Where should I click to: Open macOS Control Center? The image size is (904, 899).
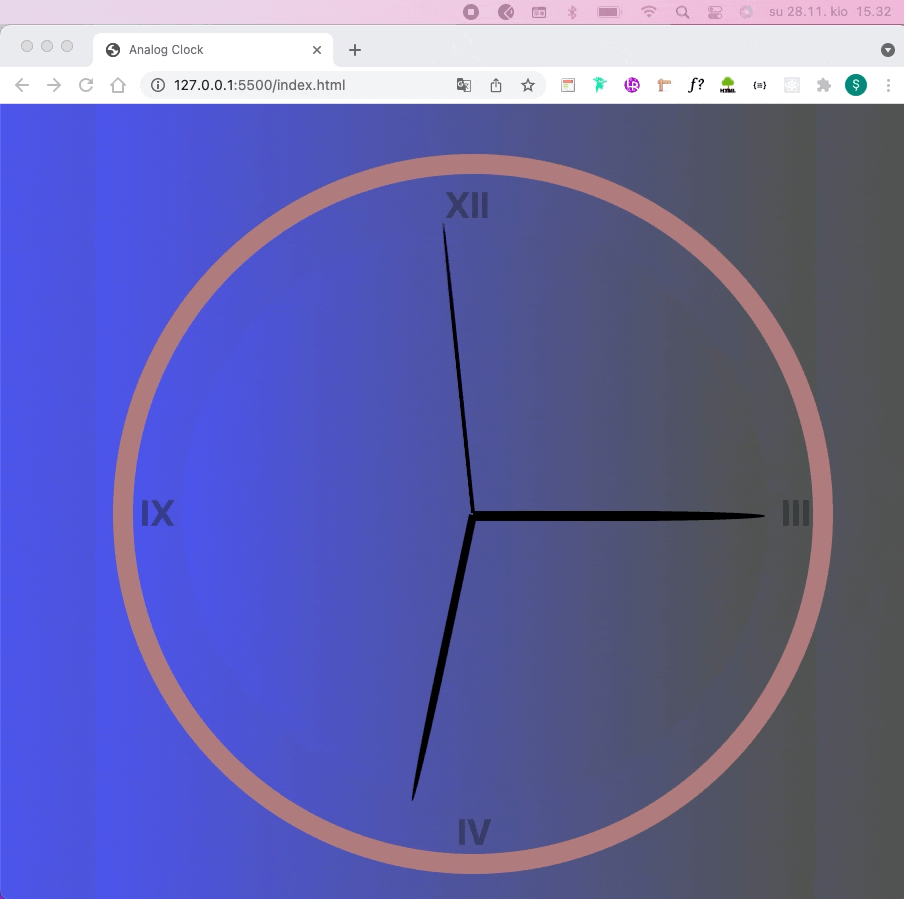coord(715,12)
